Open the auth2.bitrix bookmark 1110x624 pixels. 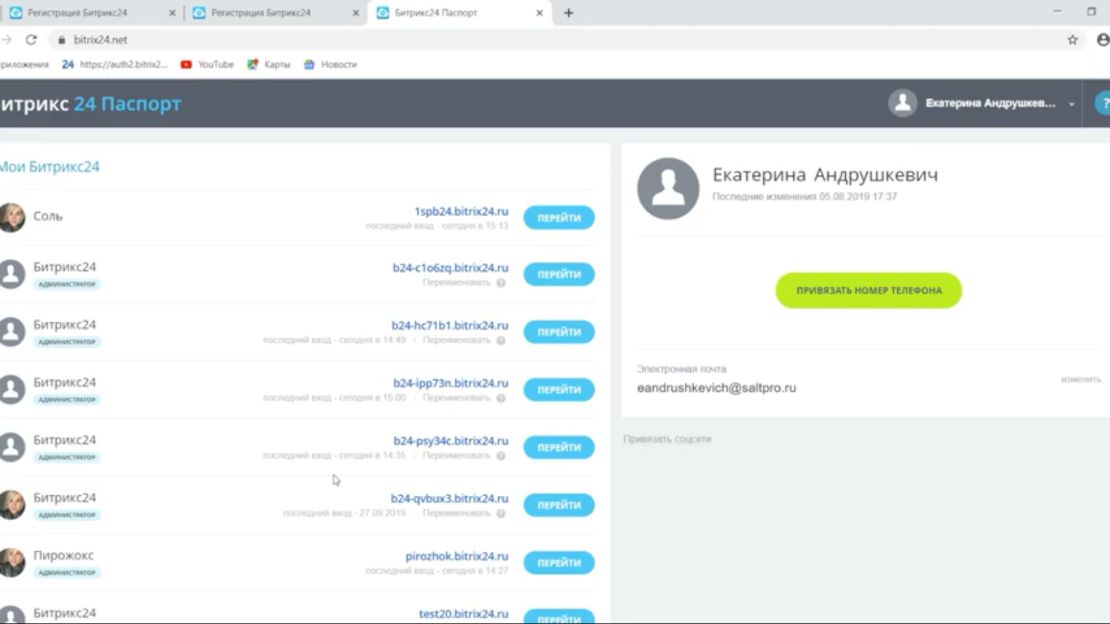pos(115,64)
